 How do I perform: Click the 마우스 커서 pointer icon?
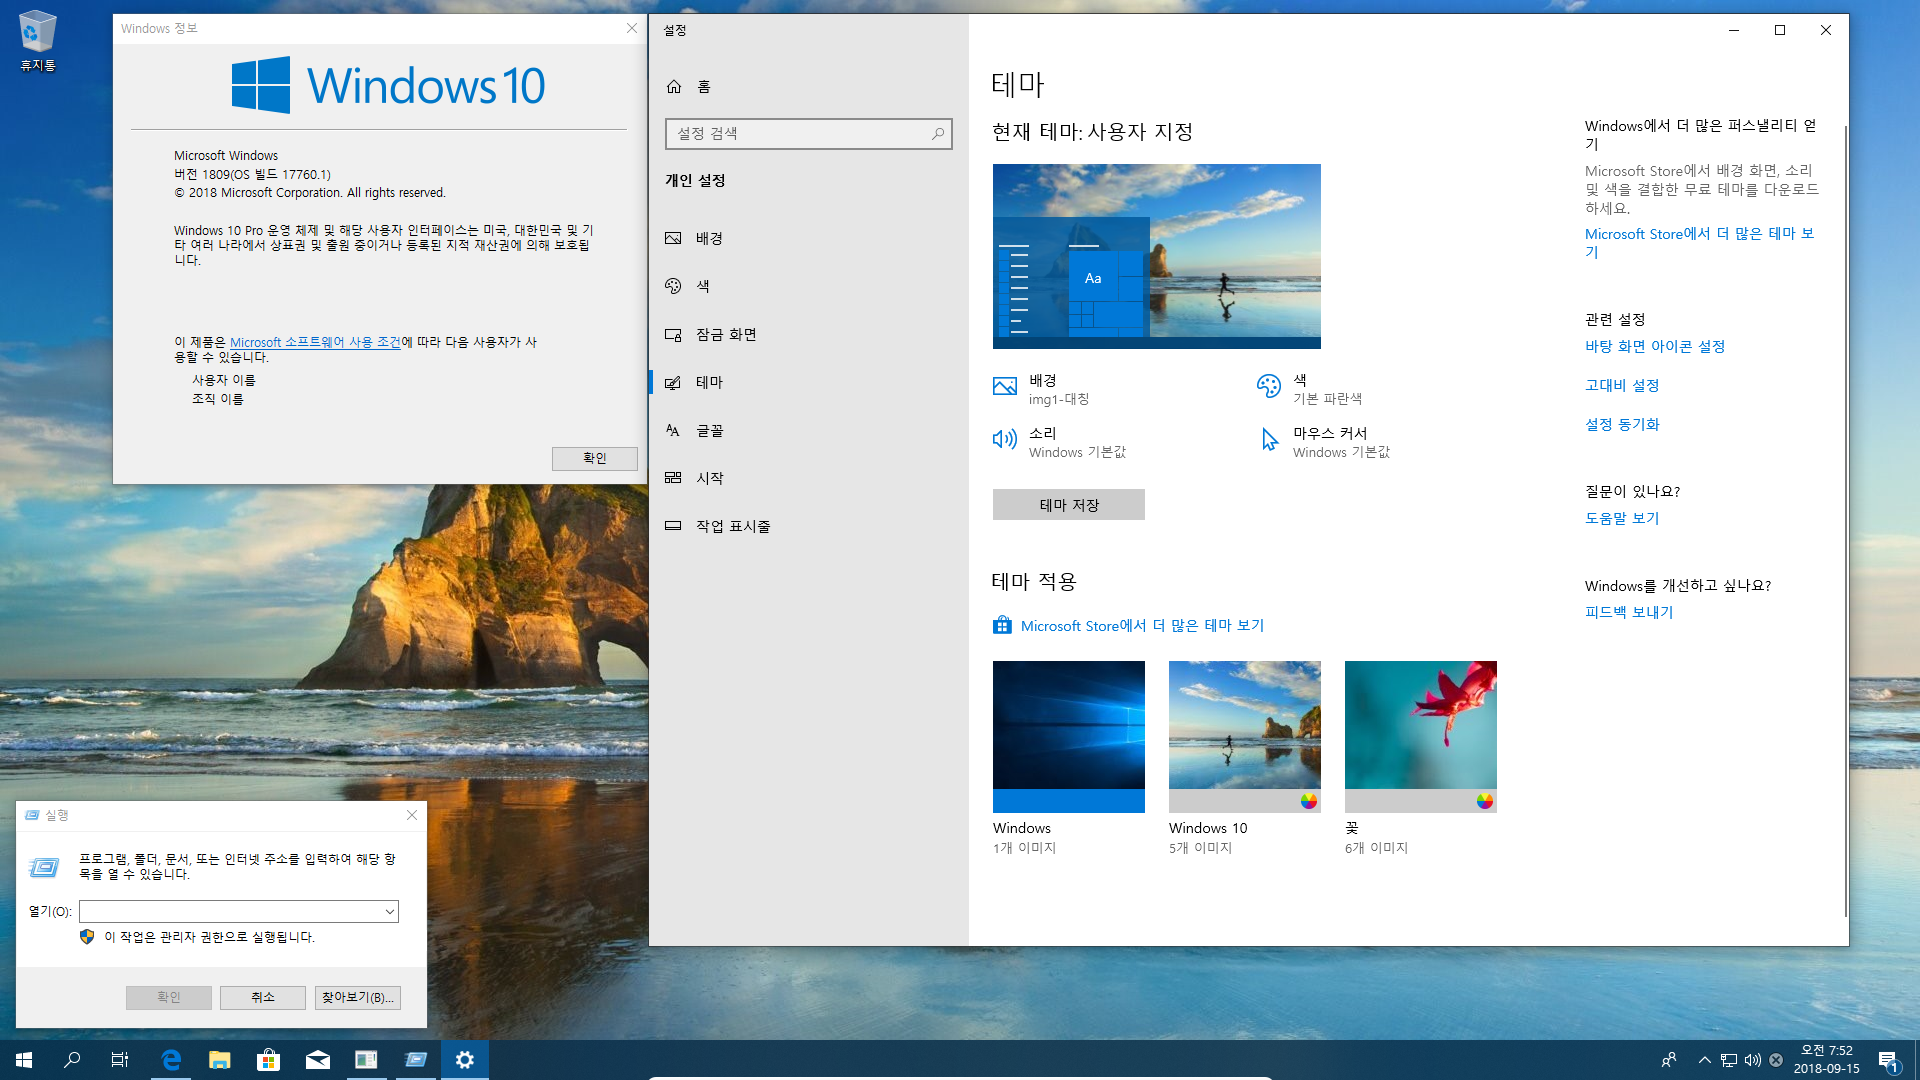pyautogui.click(x=1269, y=439)
